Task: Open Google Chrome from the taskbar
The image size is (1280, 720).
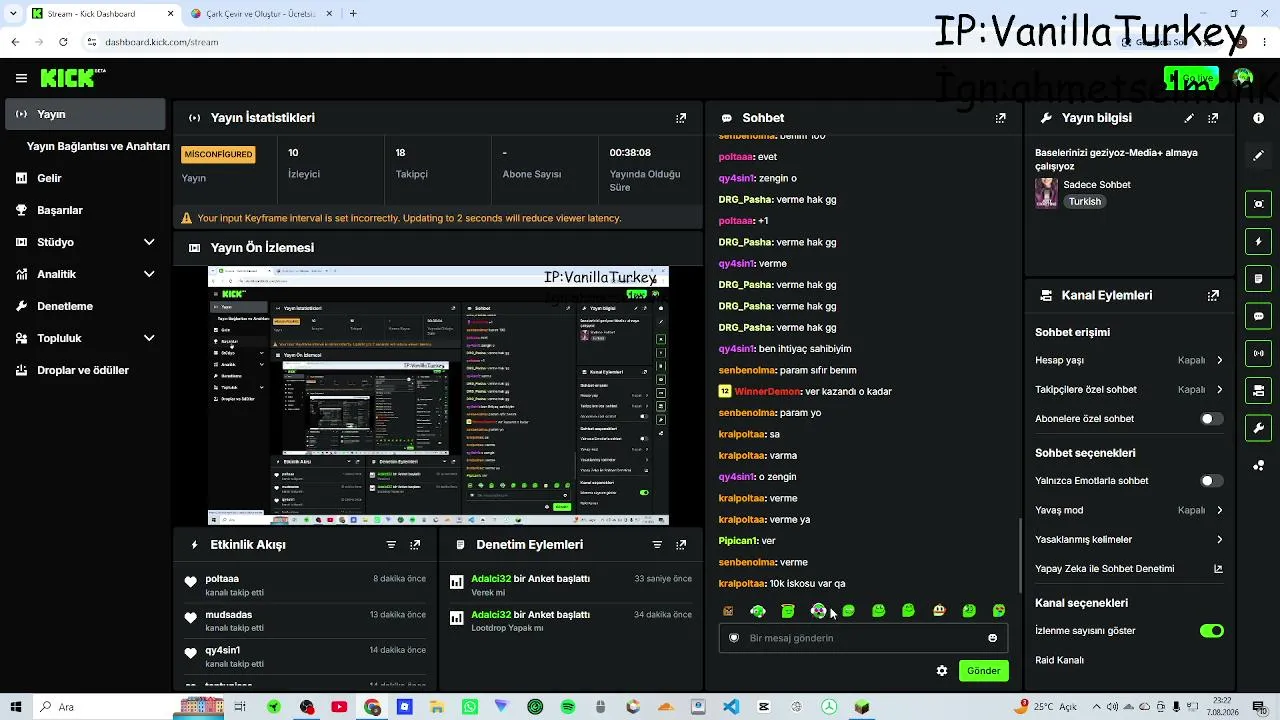Action: pyautogui.click(x=372, y=707)
